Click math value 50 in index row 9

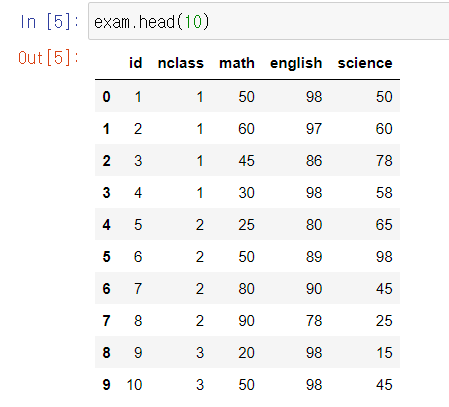(x=246, y=385)
